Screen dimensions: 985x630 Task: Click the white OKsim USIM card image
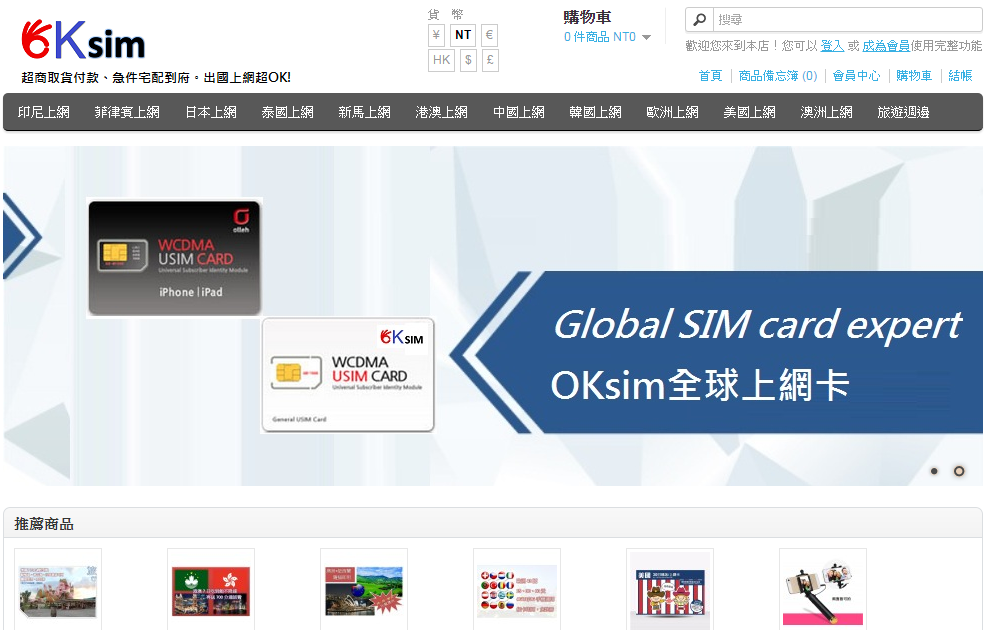(347, 375)
